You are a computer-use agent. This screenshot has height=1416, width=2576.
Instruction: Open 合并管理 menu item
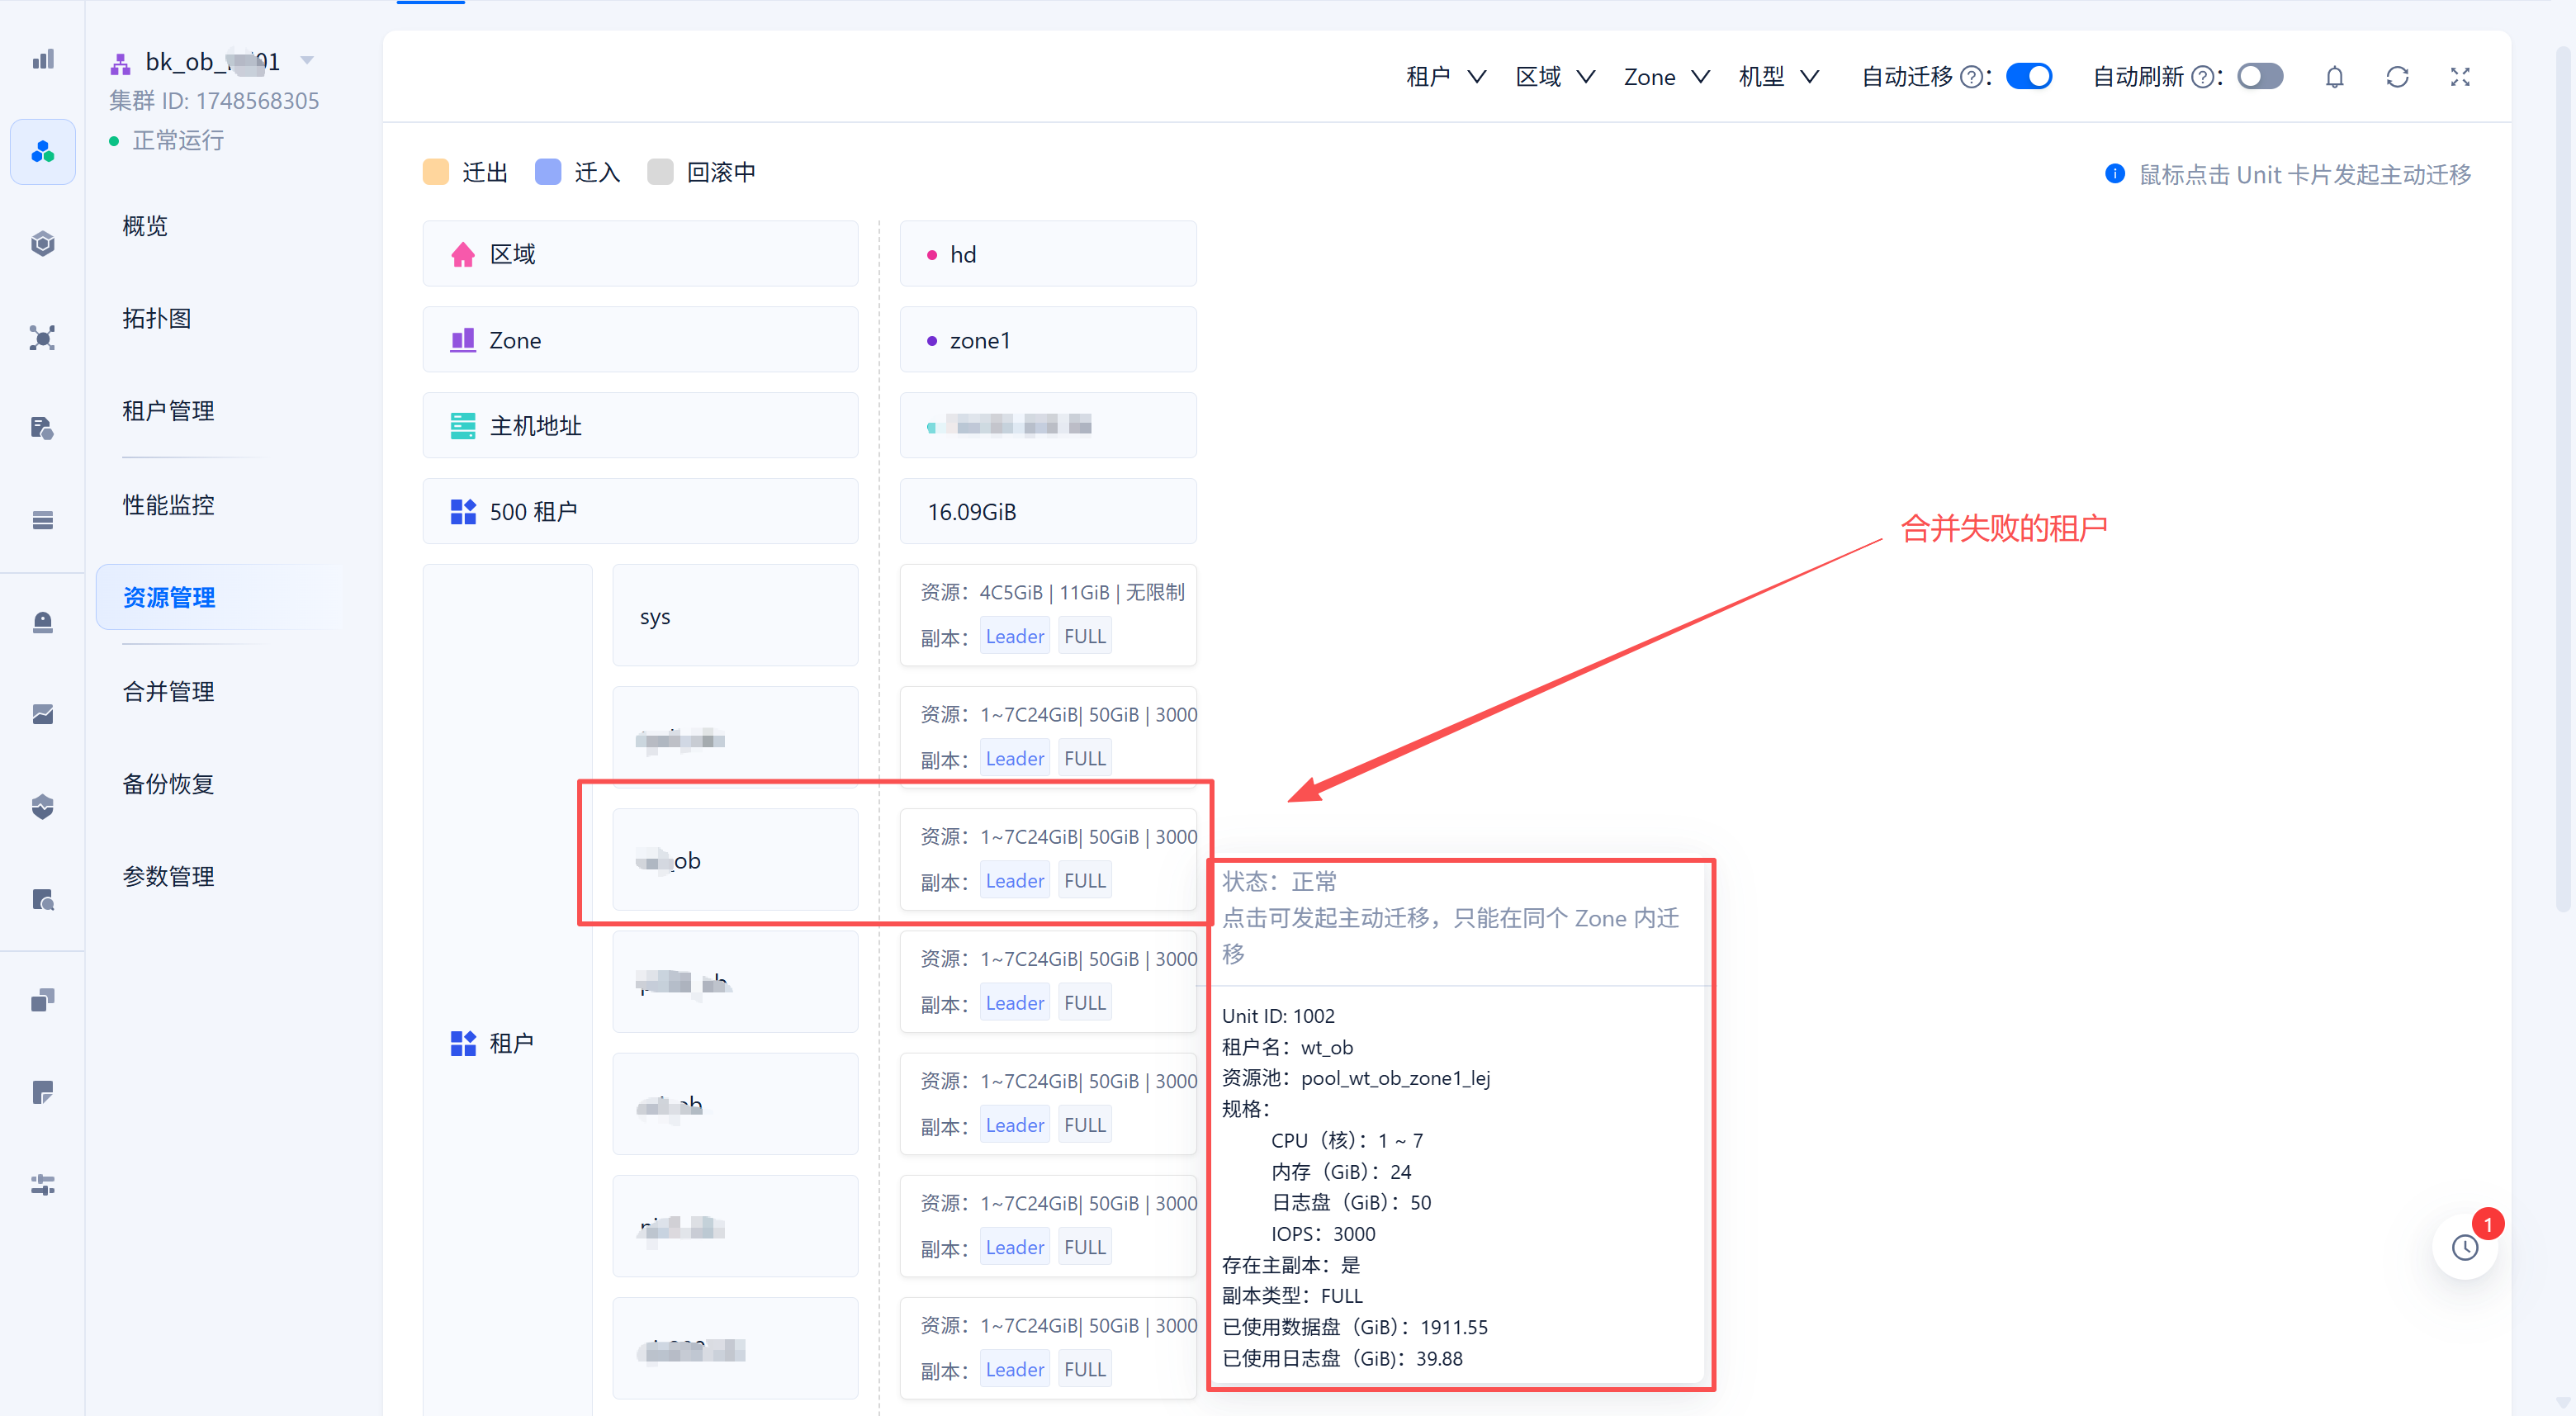(168, 691)
